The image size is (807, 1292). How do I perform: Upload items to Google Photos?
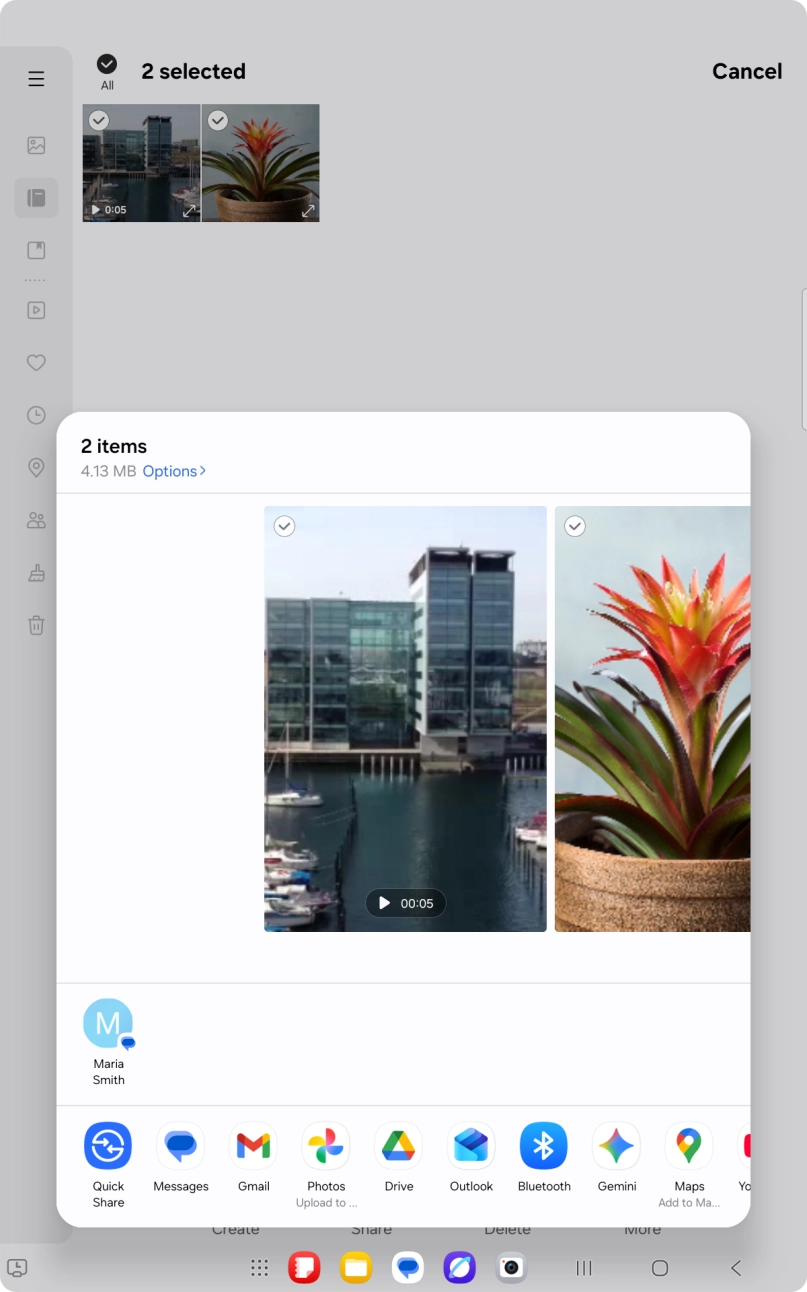(326, 1146)
